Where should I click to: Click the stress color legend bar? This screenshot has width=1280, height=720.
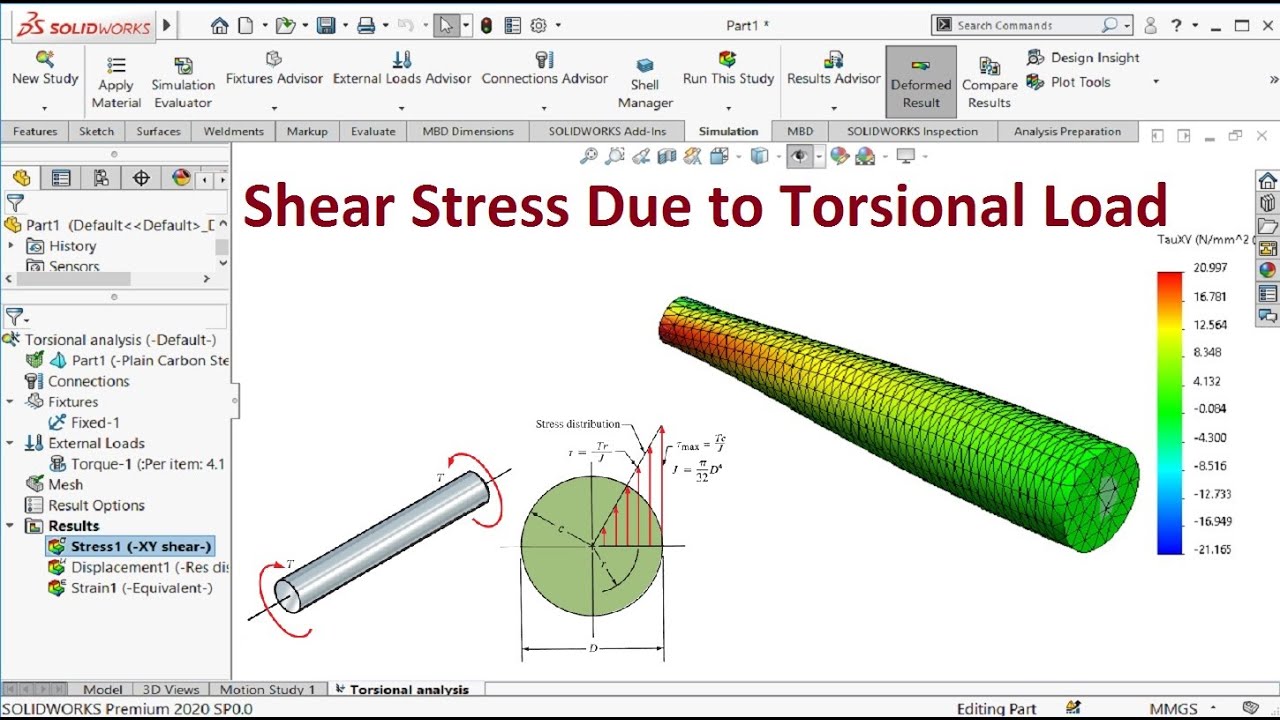click(1169, 413)
